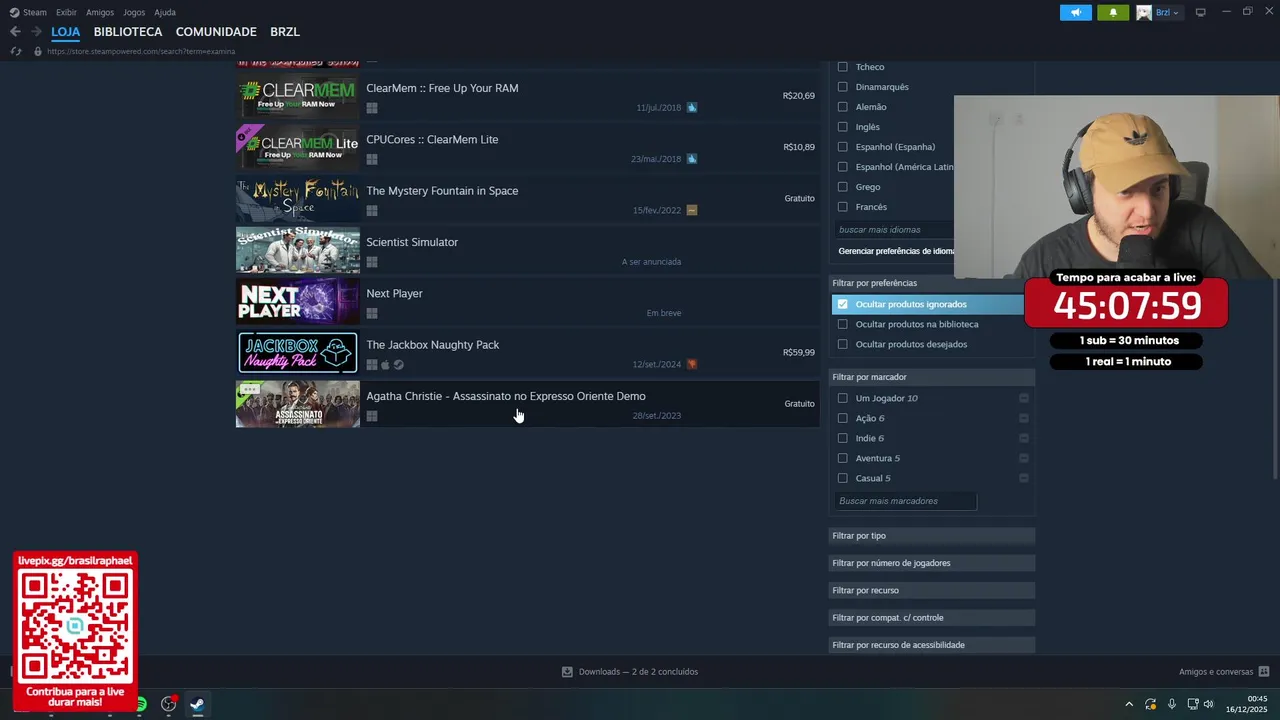Expand Filtrar por compat. c/ controle
Screen dimensions: 1280x720
point(932,618)
